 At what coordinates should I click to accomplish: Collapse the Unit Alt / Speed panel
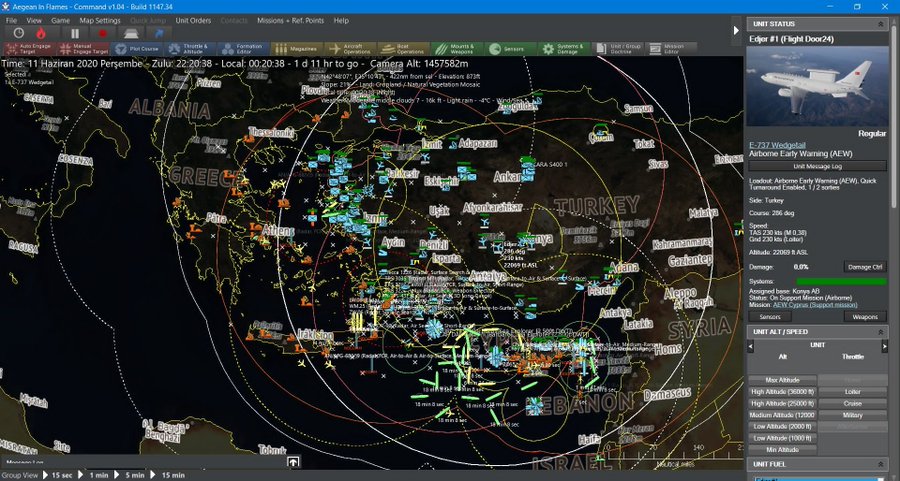pos(881,331)
